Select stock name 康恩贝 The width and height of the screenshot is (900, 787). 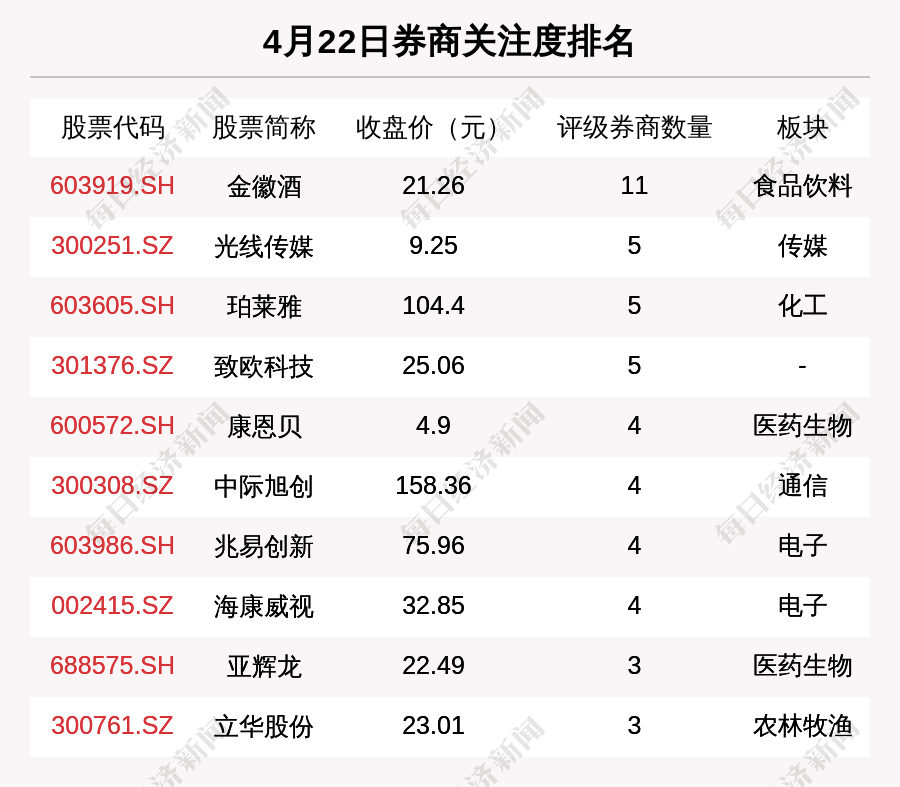pyautogui.click(x=264, y=427)
